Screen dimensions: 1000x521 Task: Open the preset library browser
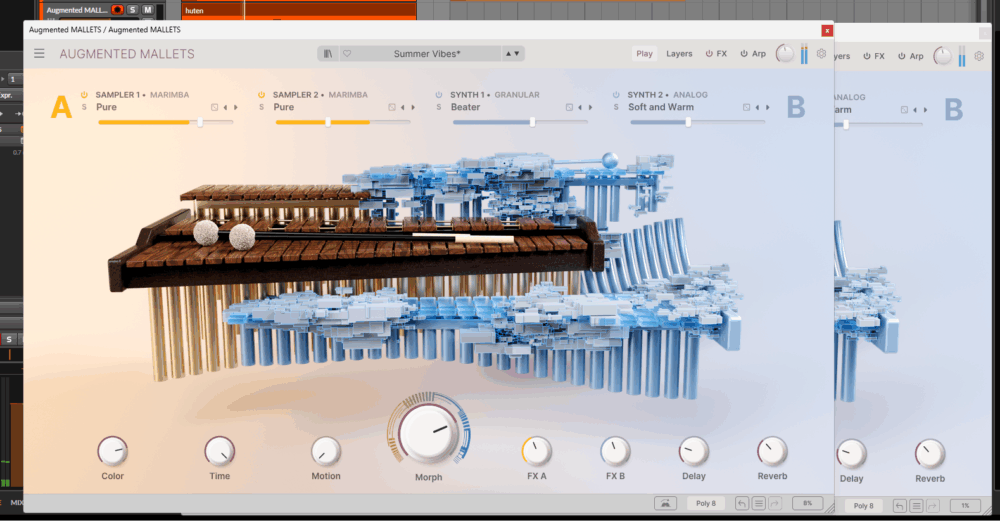pyautogui.click(x=328, y=54)
